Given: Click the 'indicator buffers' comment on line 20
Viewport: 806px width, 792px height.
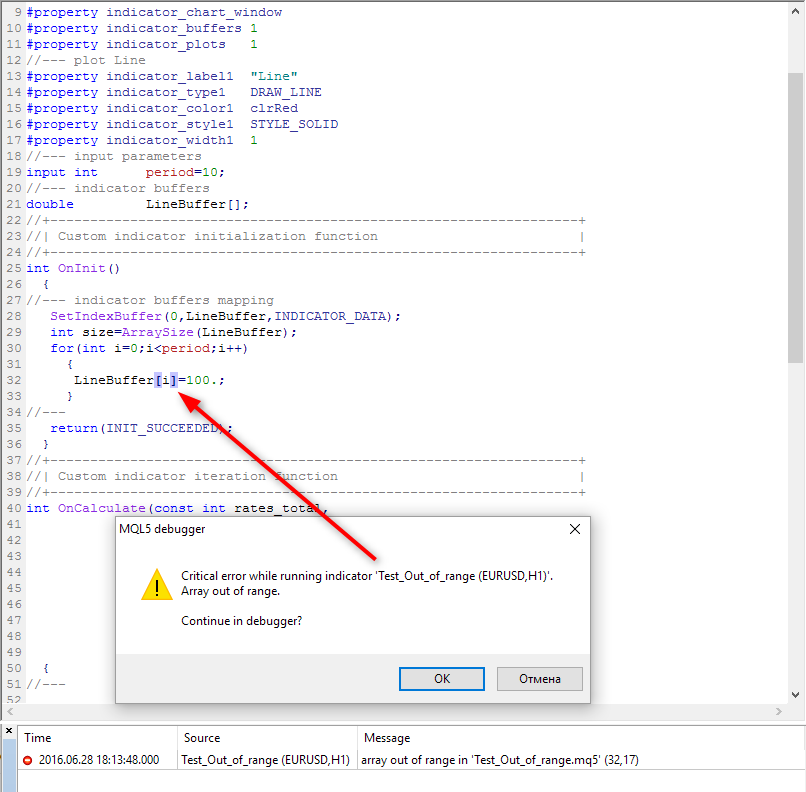Looking at the screenshot, I should [142, 188].
